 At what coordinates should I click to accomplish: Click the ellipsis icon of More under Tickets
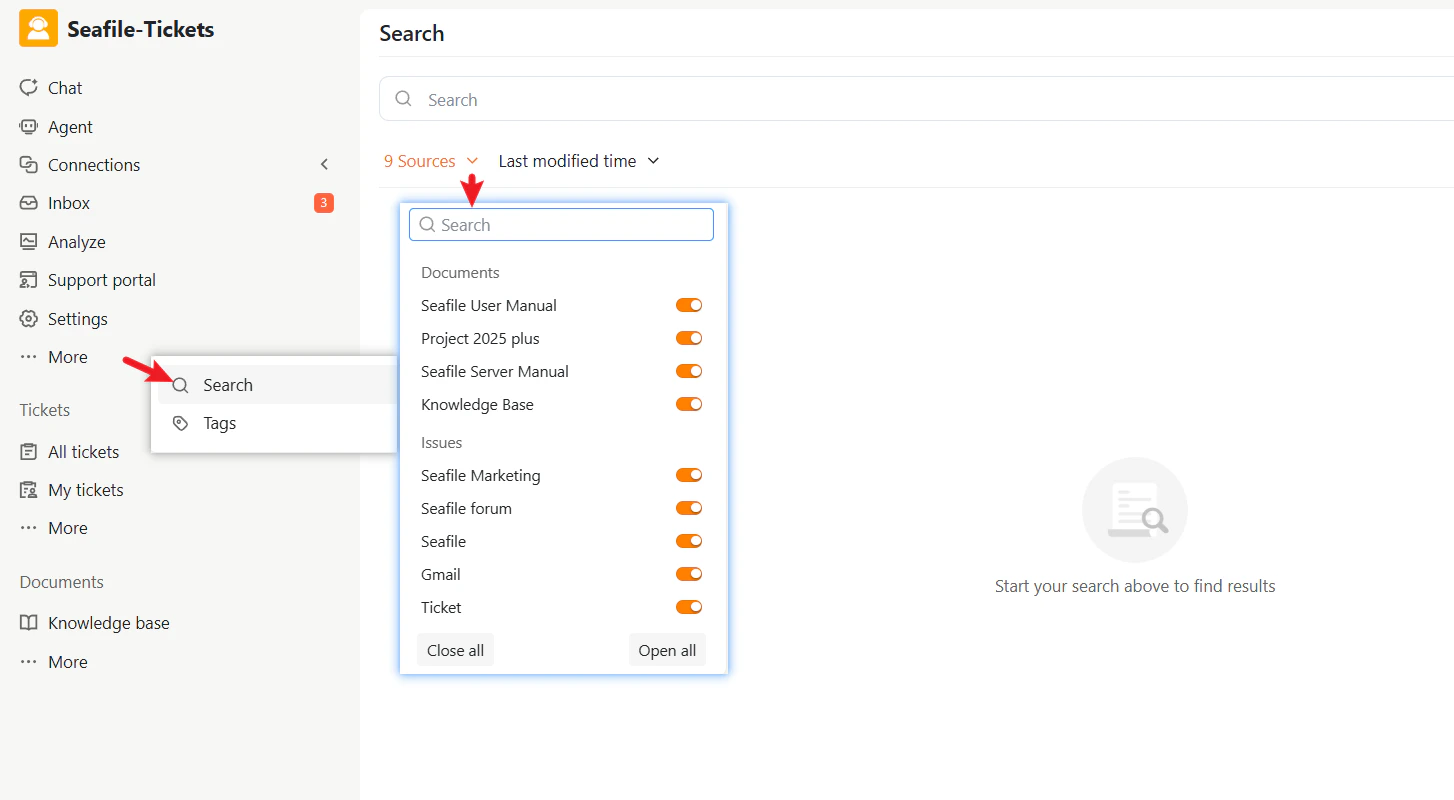click(29, 528)
